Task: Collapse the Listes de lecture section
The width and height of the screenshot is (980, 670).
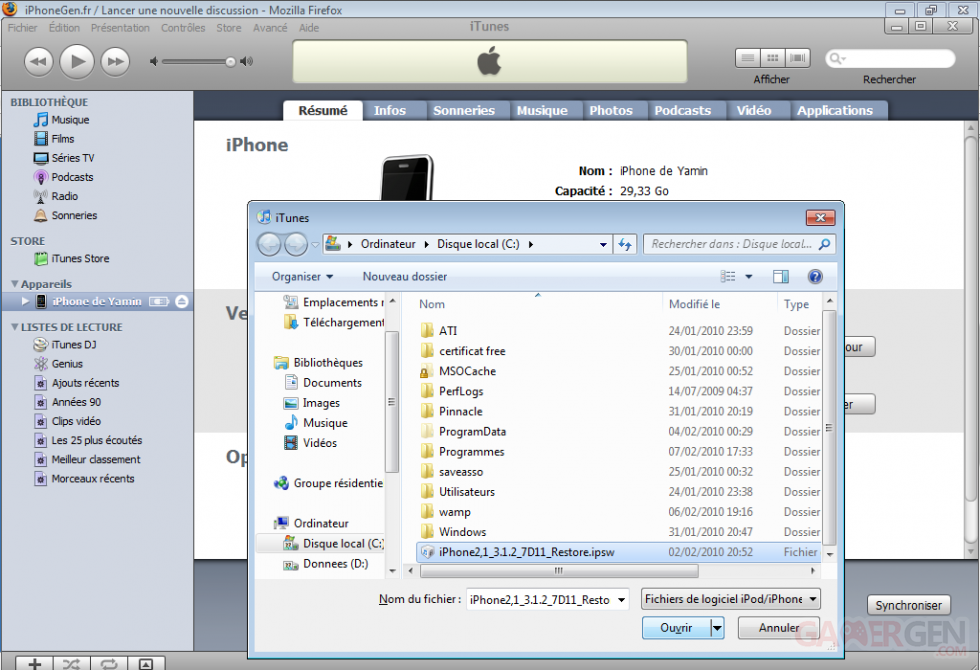Action: 14,327
